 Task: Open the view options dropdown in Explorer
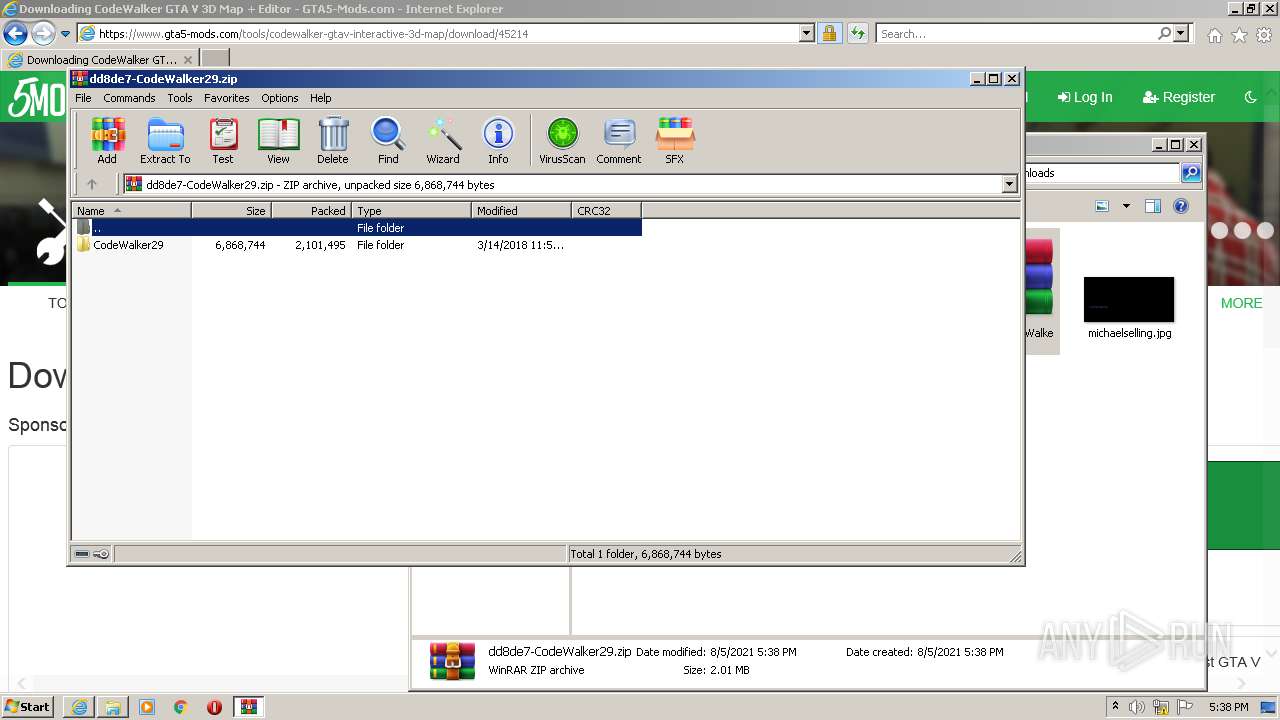[1126, 206]
